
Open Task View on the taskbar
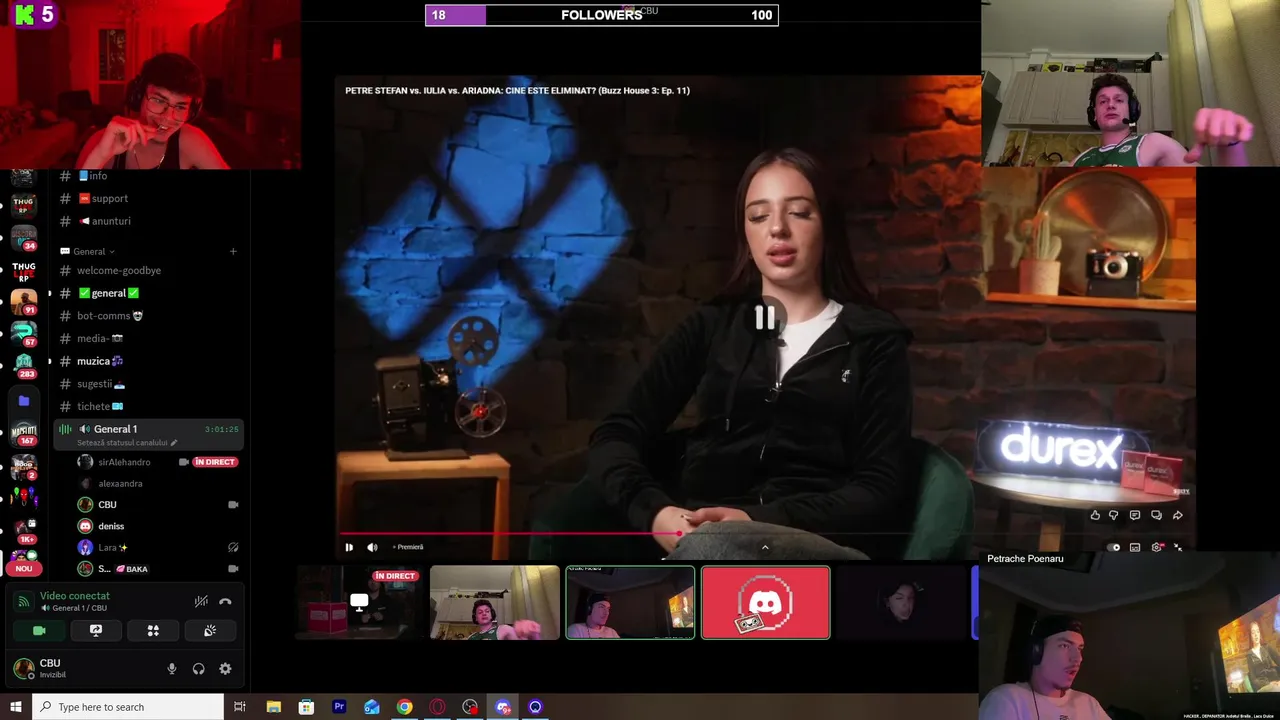(x=239, y=707)
